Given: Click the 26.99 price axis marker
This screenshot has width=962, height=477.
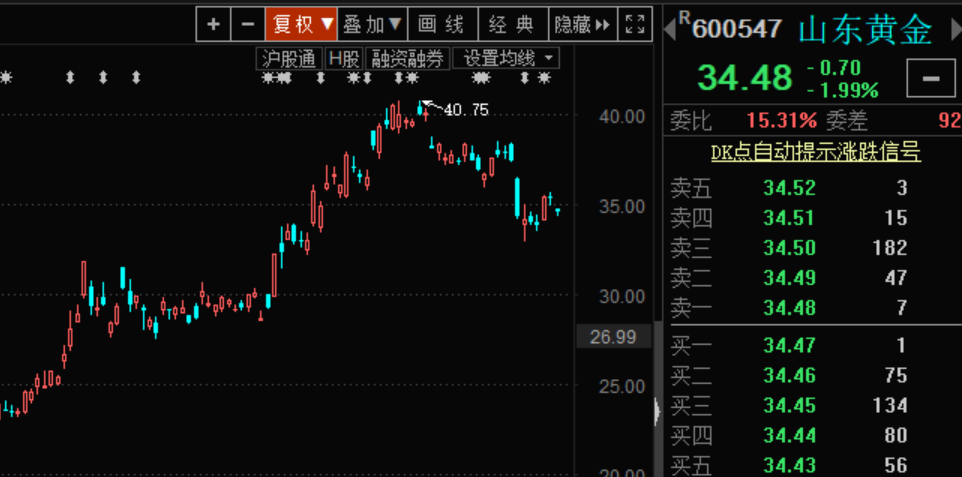Looking at the screenshot, I should coord(613,337).
